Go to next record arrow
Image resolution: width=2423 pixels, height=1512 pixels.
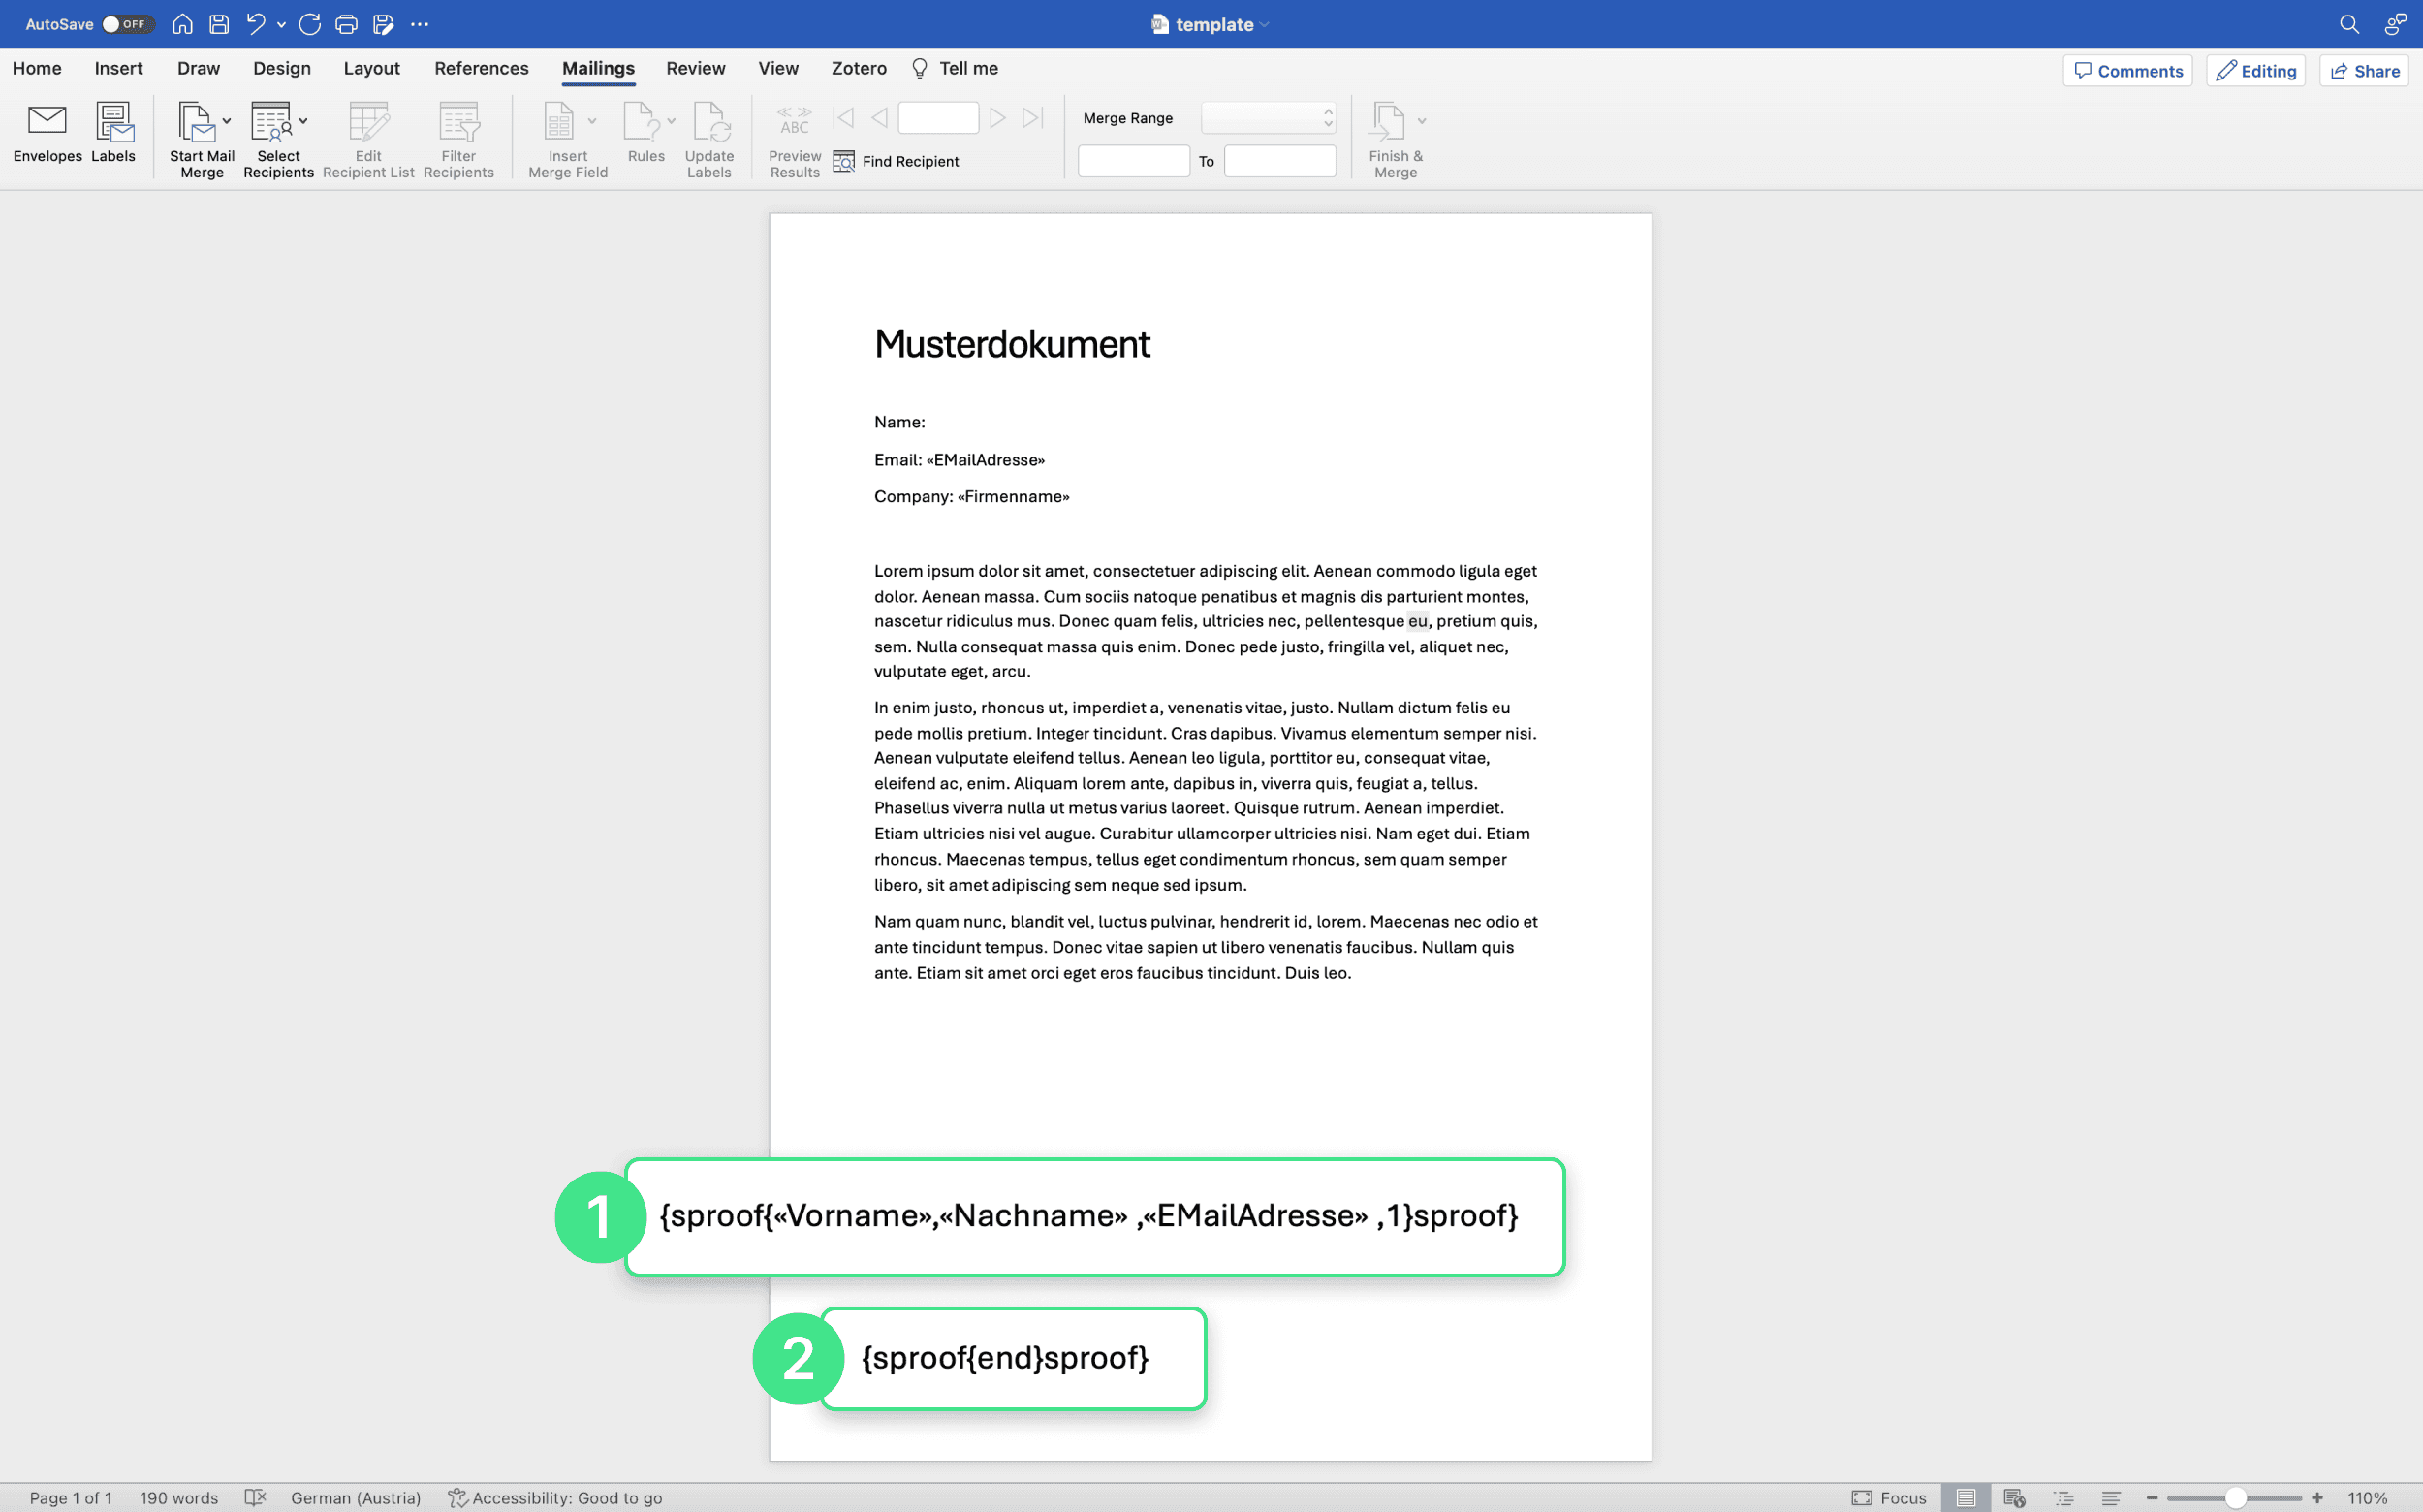tap(997, 118)
